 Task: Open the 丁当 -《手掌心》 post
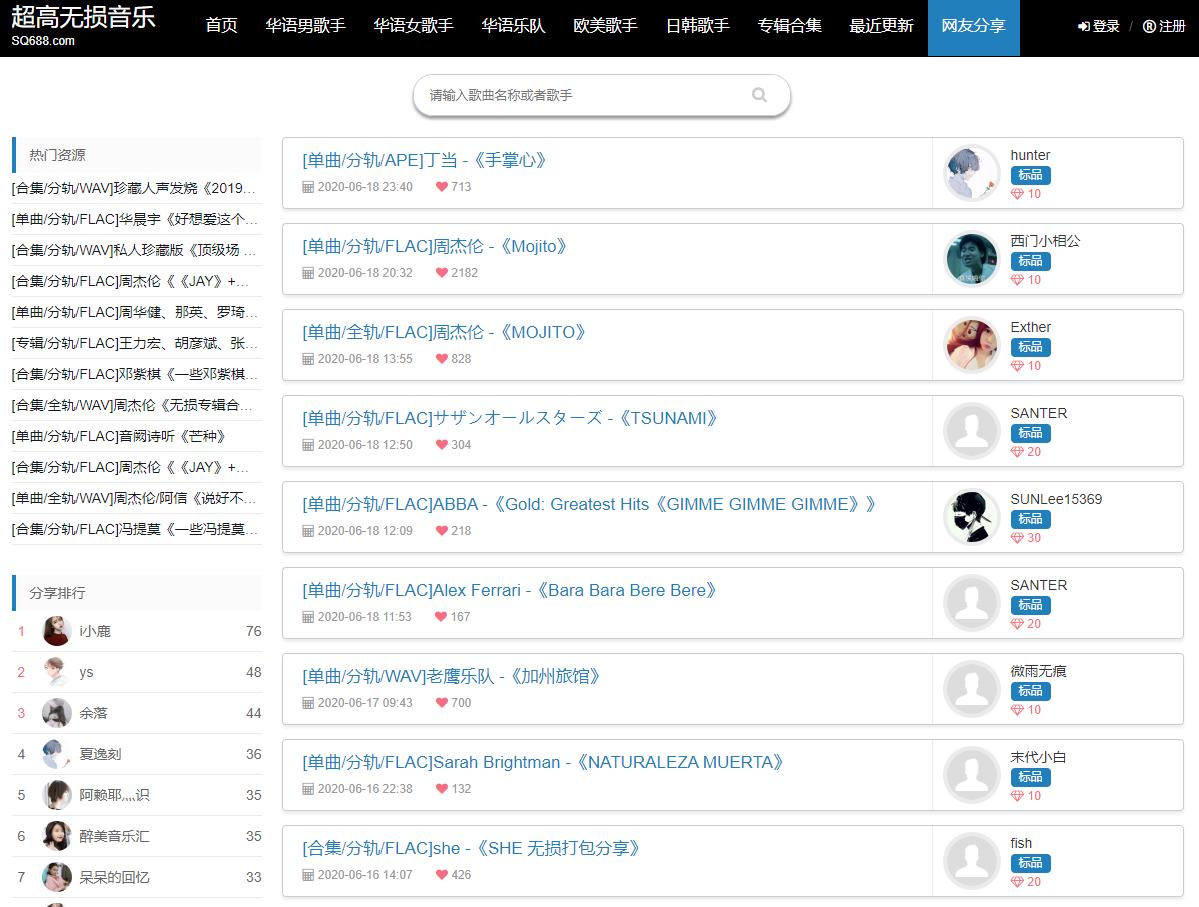click(x=424, y=161)
